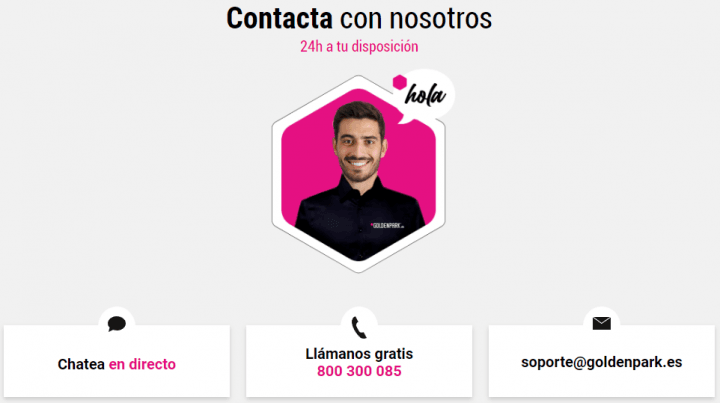
Task: Click the phone number 800 300 085
Action: click(359, 371)
